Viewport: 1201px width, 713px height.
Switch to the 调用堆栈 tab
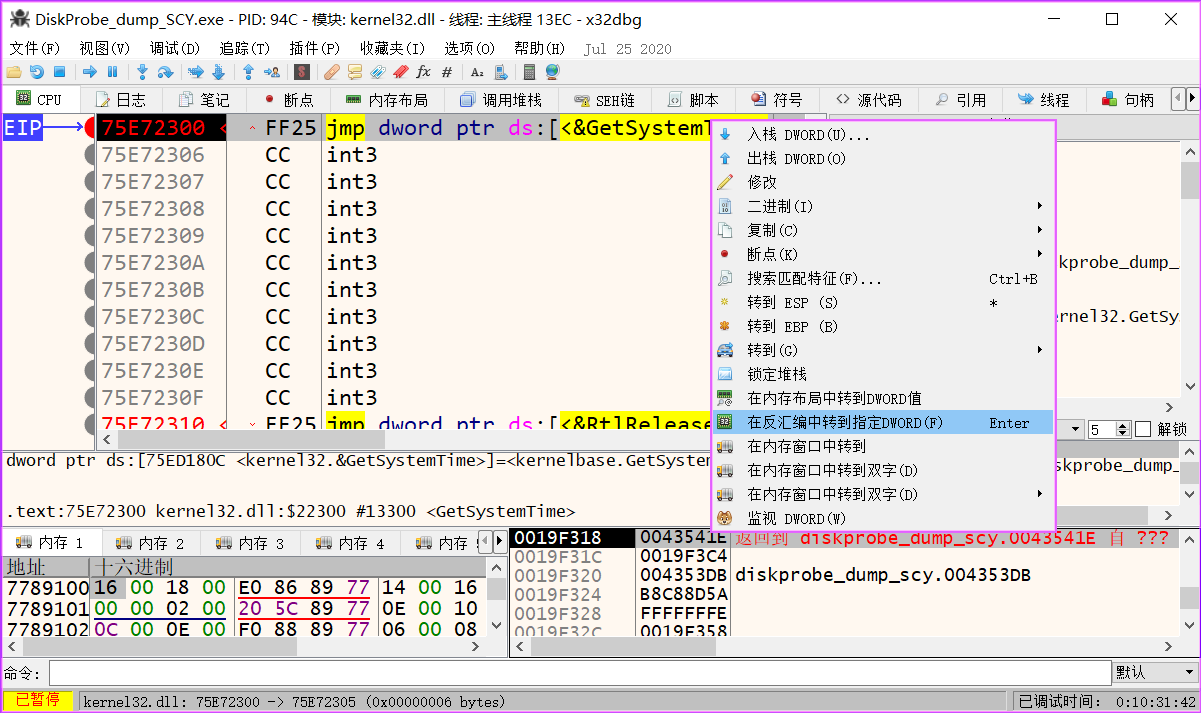pyautogui.click(x=501, y=100)
